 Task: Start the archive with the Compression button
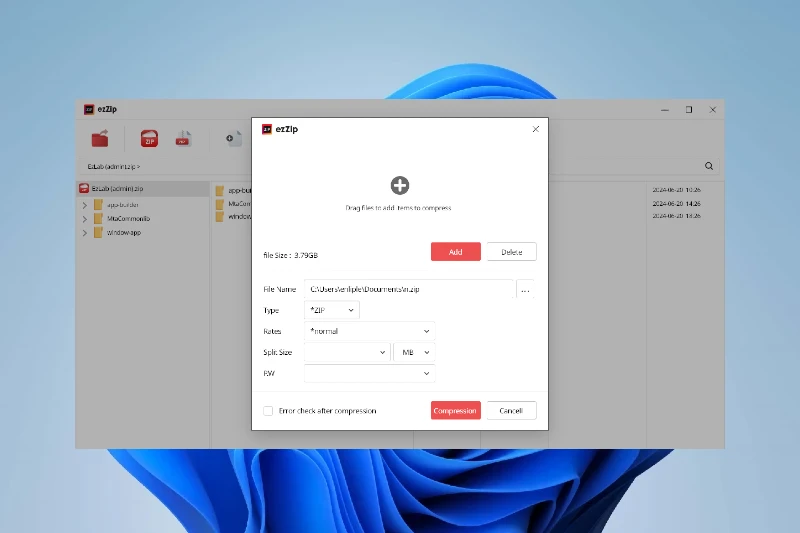[455, 411]
